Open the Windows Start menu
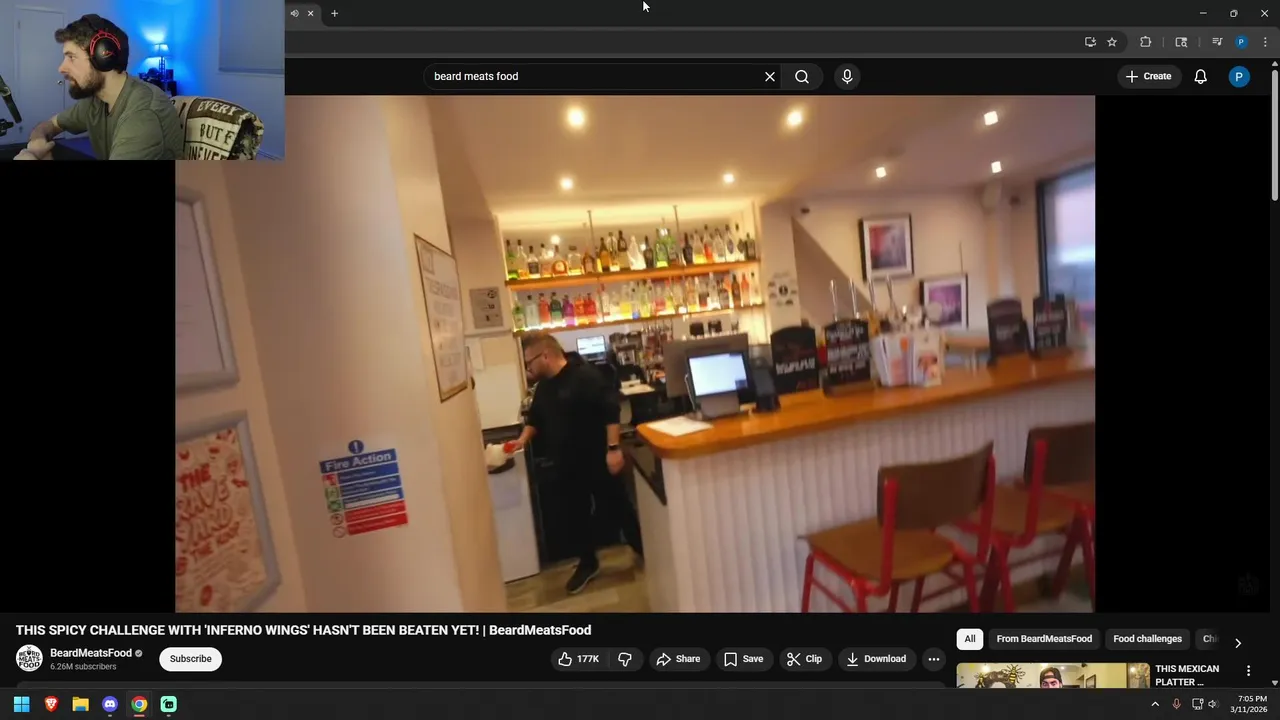This screenshot has width=1280, height=720. pos(21,704)
